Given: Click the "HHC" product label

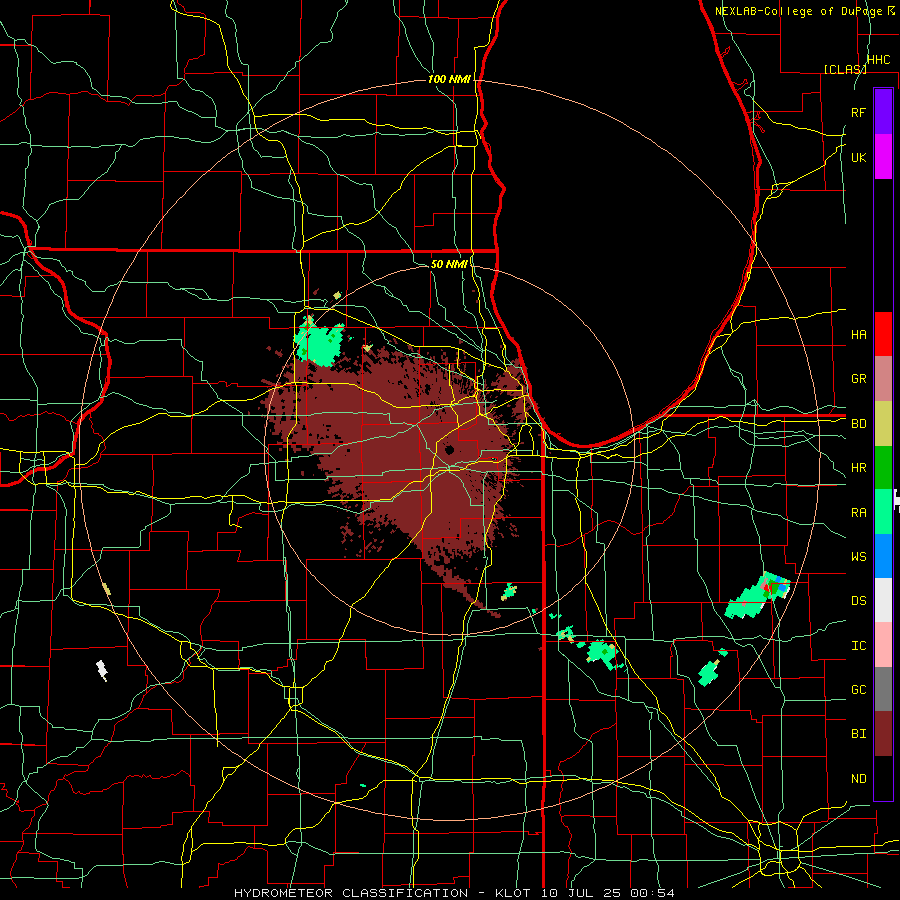Looking at the screenshot, I should [x=878, y=60].
